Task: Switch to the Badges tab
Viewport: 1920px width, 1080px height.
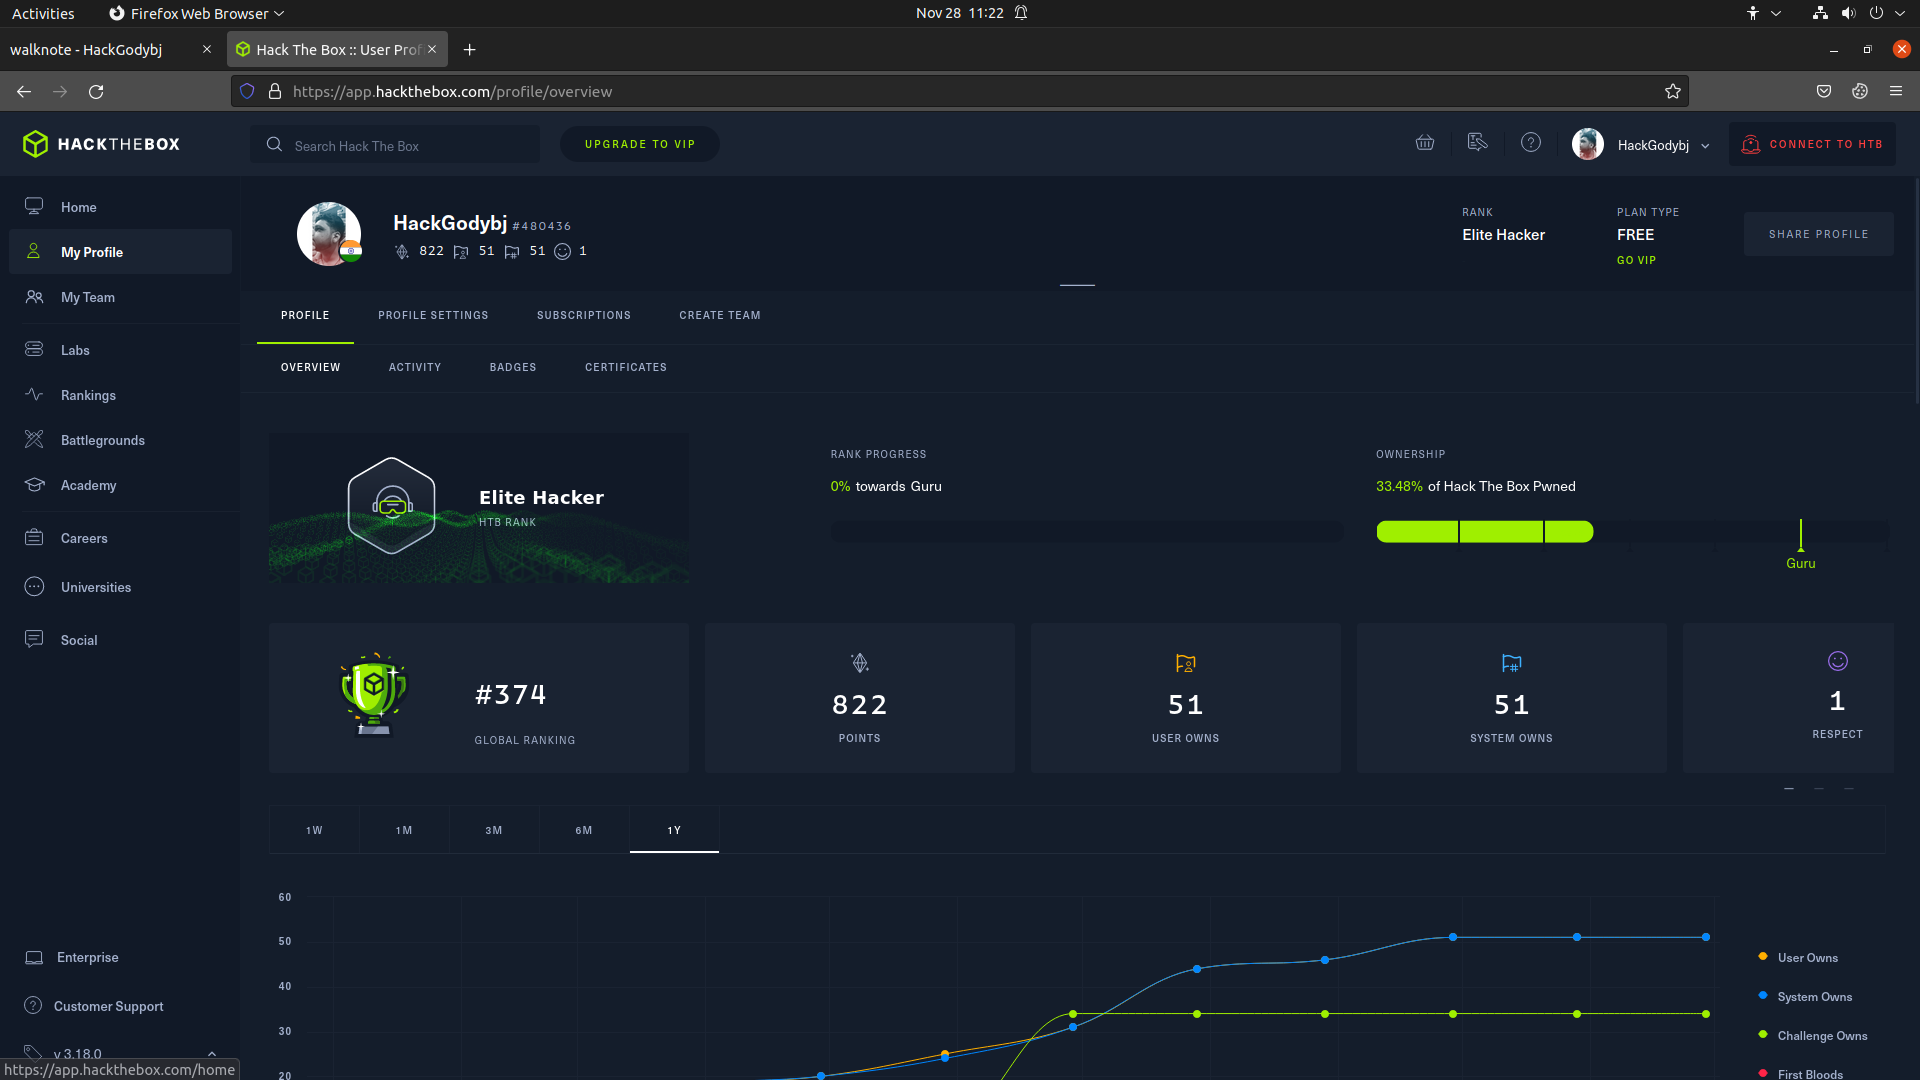Action: point(513,367)
